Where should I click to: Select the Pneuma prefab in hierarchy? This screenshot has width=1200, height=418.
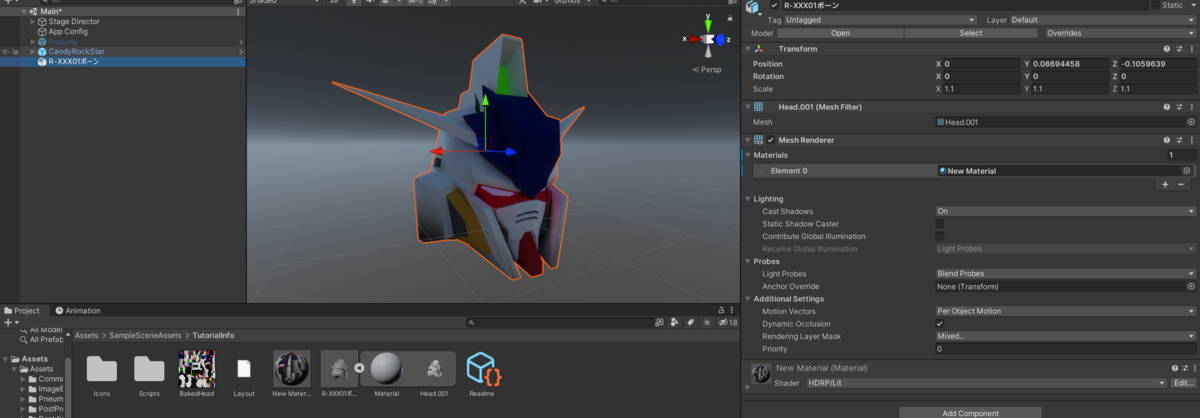(63, 42)
